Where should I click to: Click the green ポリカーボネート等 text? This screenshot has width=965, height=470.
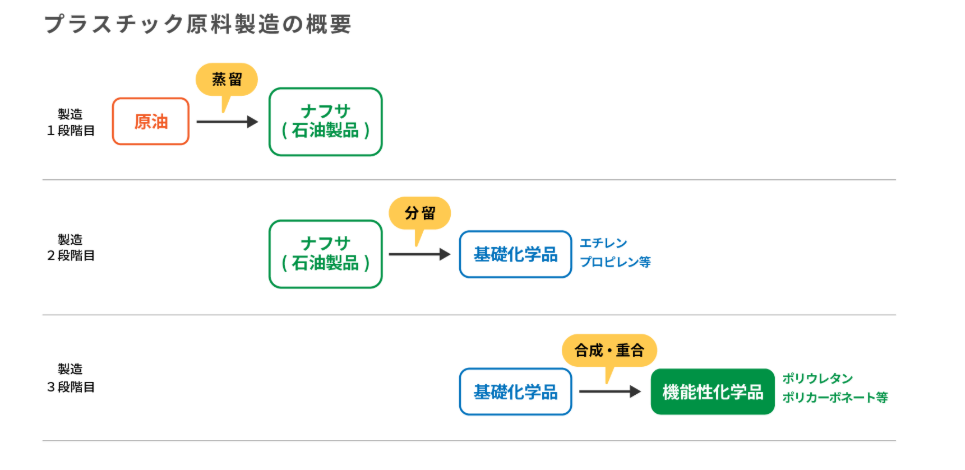click(x=834, y=398)
